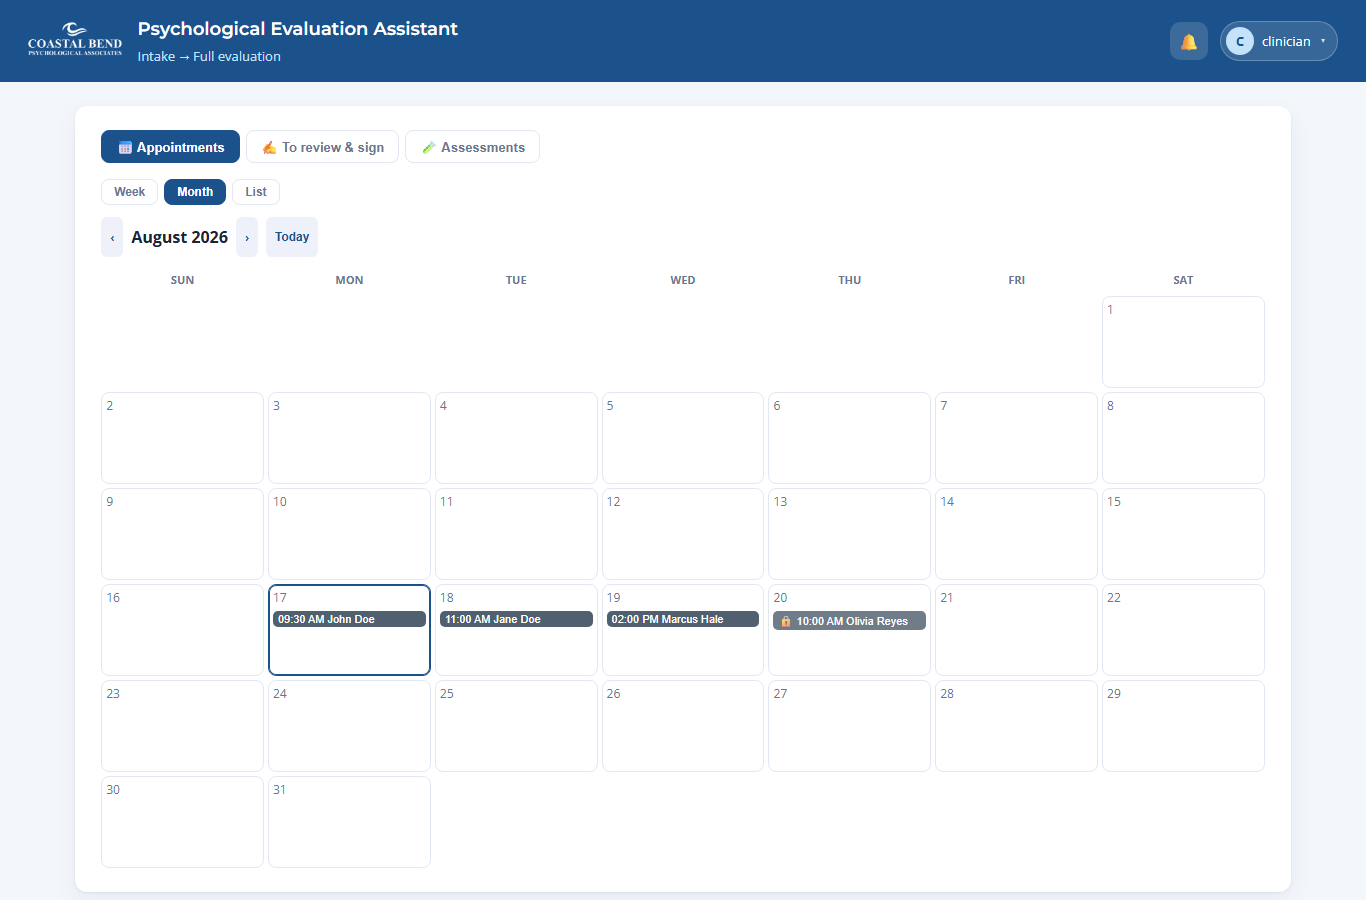This screenshot has height=900, width=1366.
Task: Open the clinician user menu dropdown
Action: pos(1279,41)
